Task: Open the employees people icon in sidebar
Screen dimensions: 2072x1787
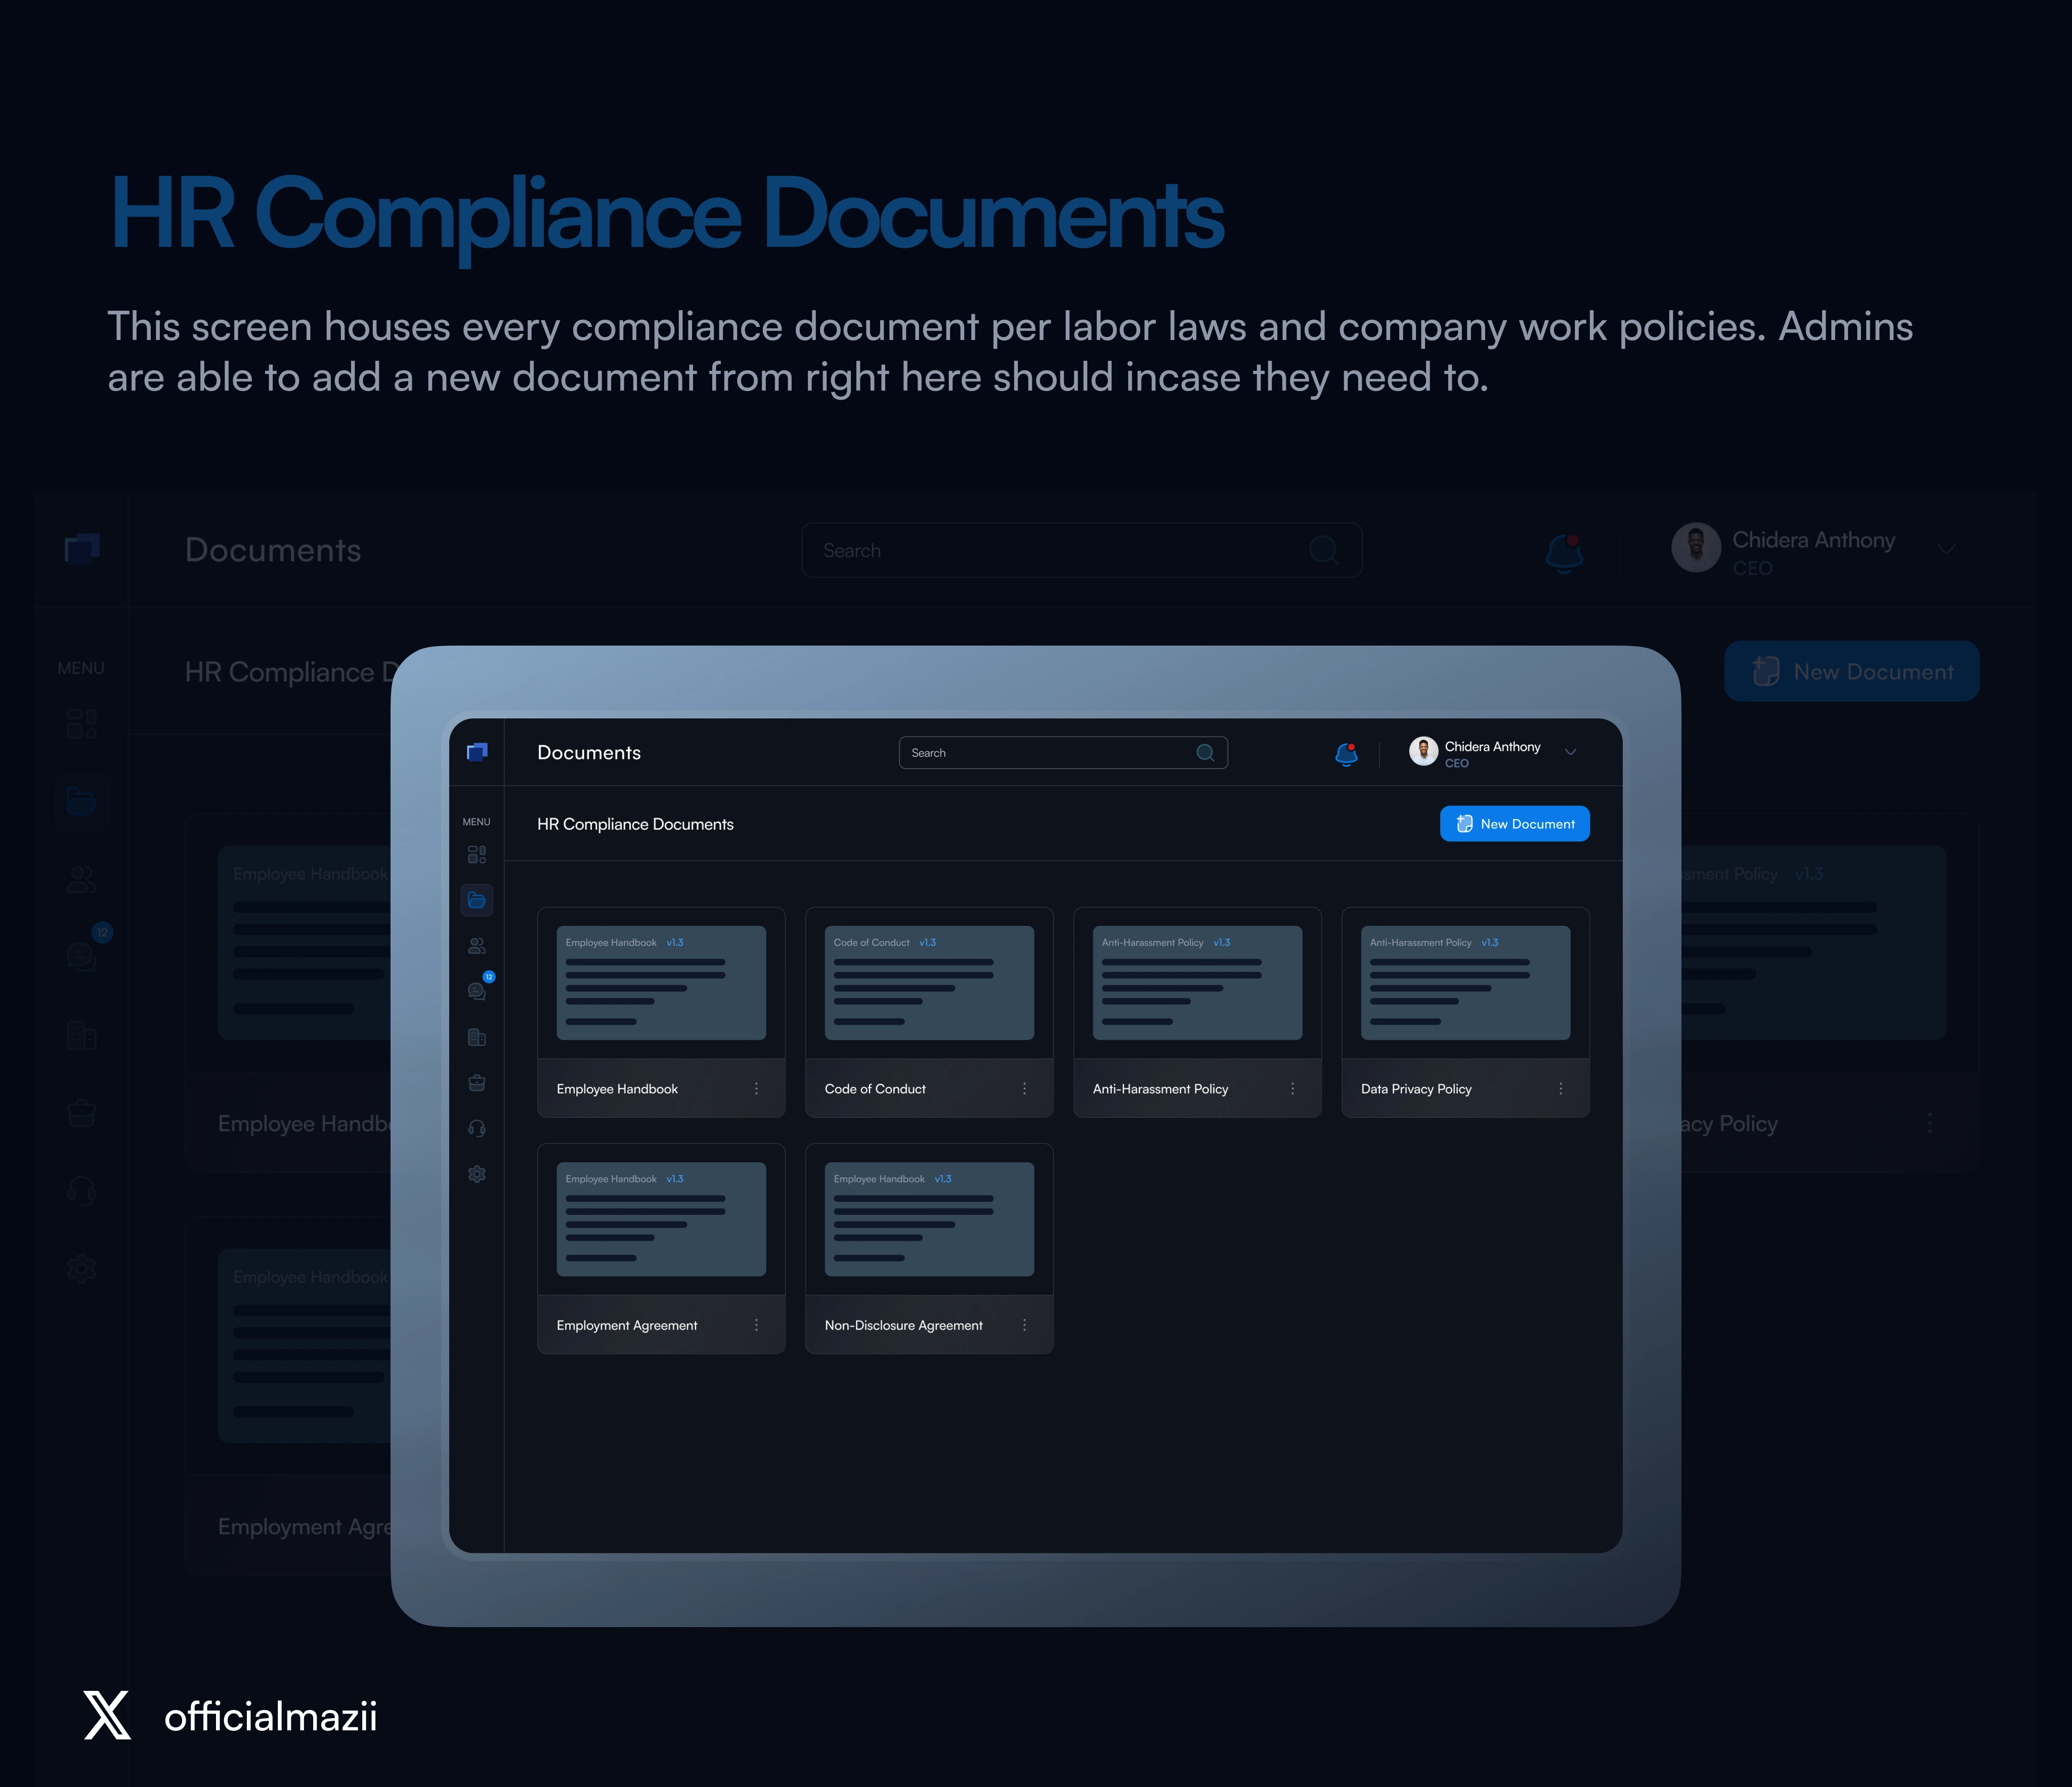Action: click(477, 945)
